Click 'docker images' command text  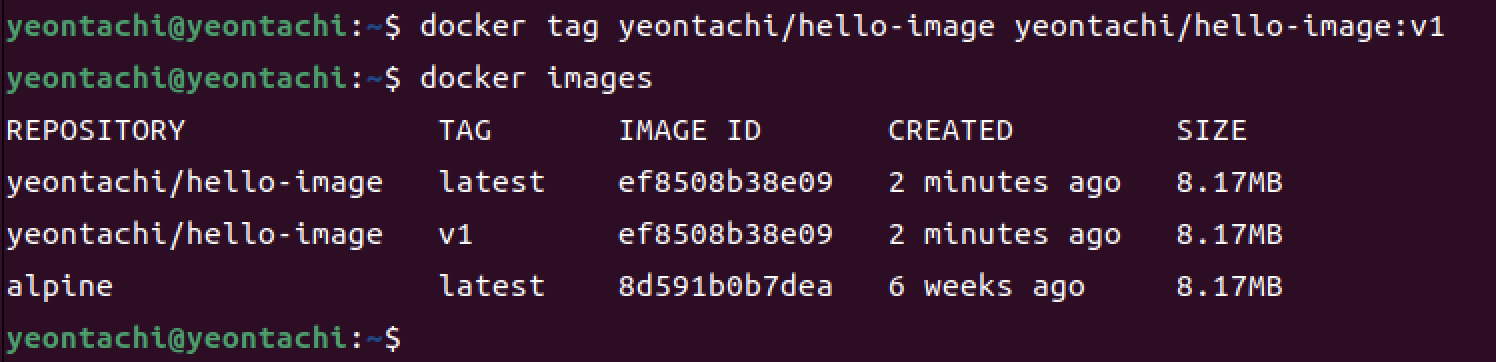(536, 79)
